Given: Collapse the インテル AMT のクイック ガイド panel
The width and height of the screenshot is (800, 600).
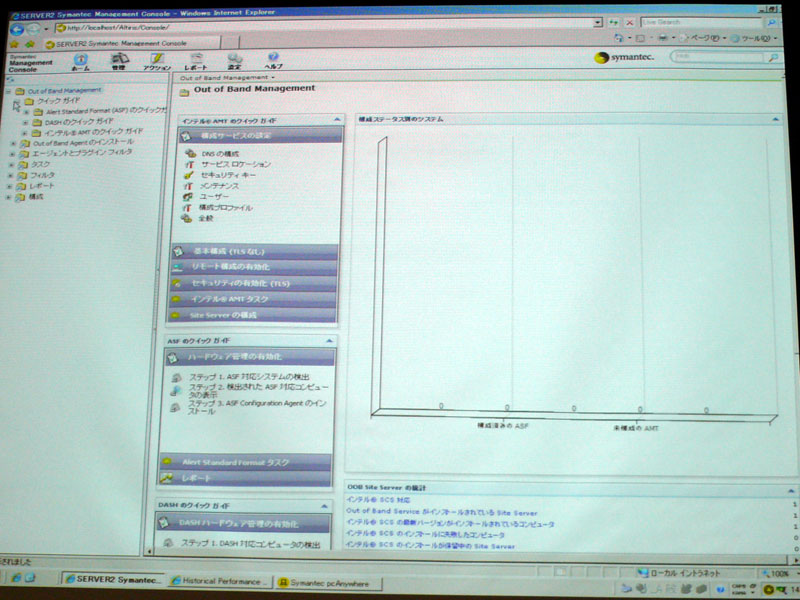Looking at the screenshot, I should tap(337, 119).
